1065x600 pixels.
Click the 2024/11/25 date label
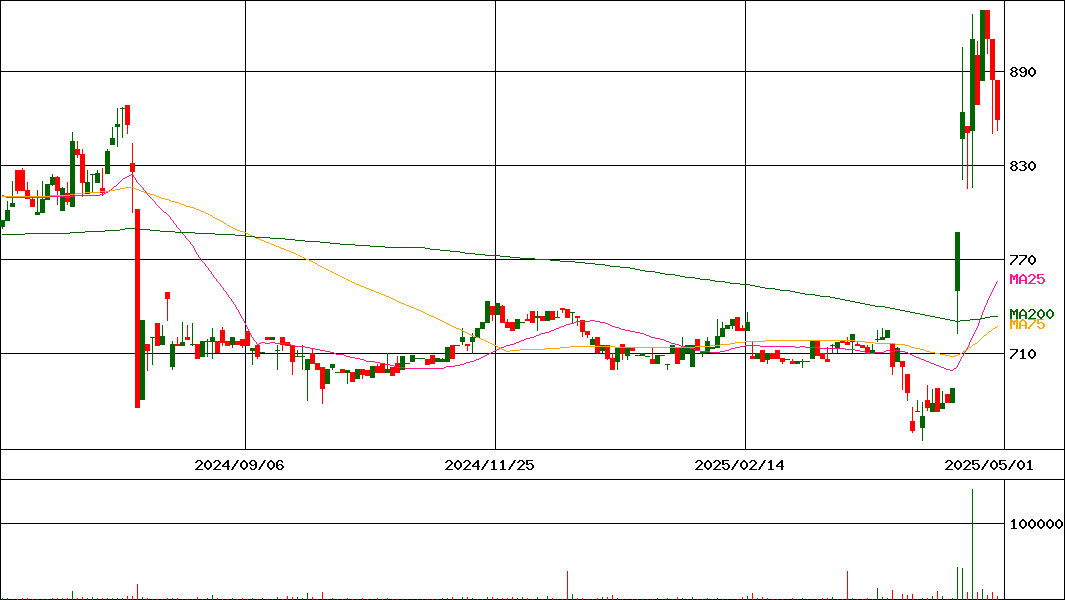tap(489, 465)
